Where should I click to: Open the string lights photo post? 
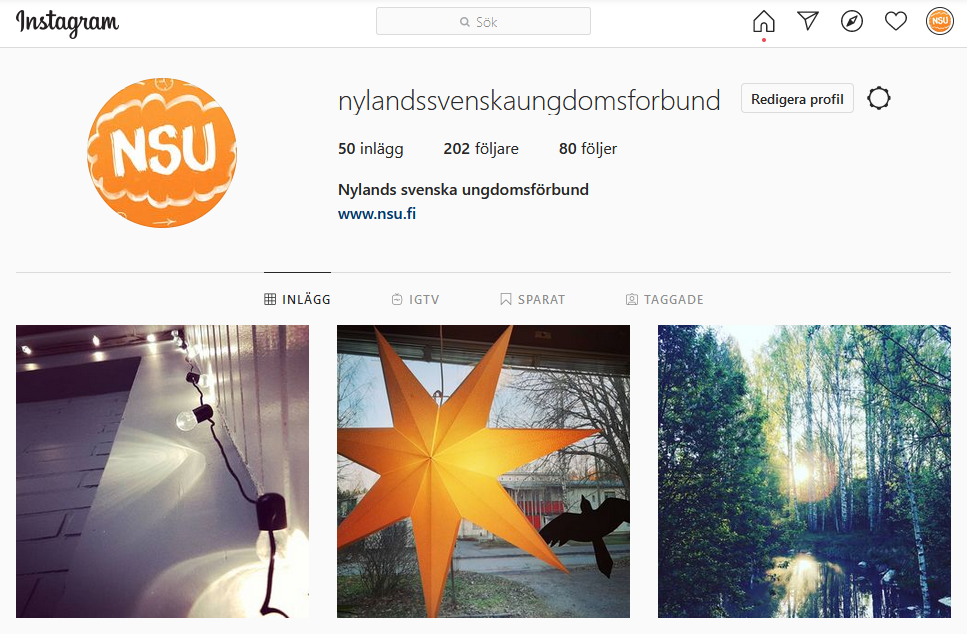pos(162,471)
